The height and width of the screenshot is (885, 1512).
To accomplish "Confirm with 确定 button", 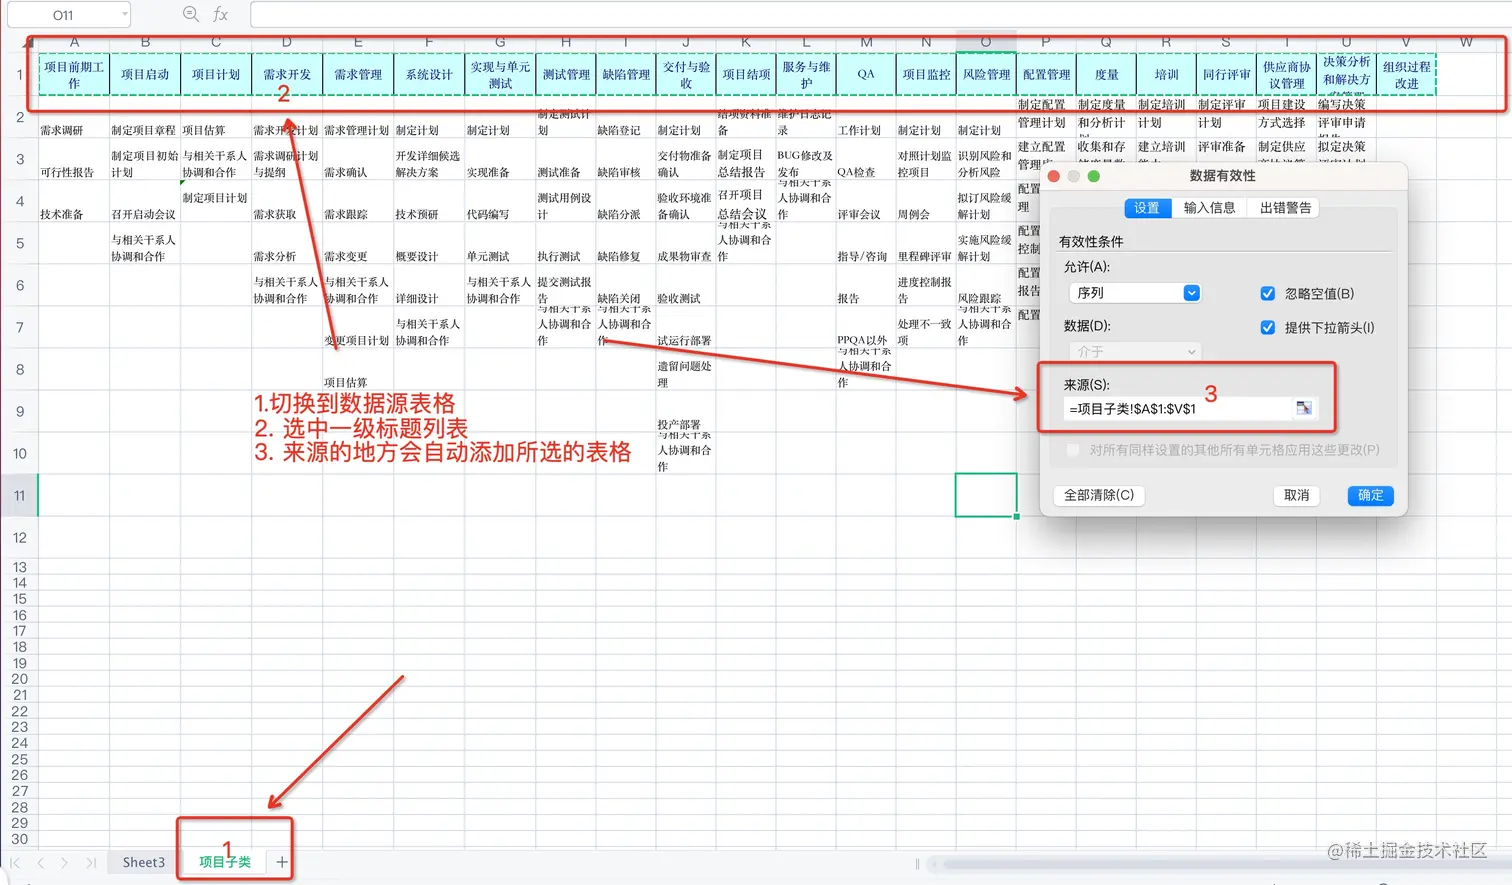I will click(x=1371, y=495).
